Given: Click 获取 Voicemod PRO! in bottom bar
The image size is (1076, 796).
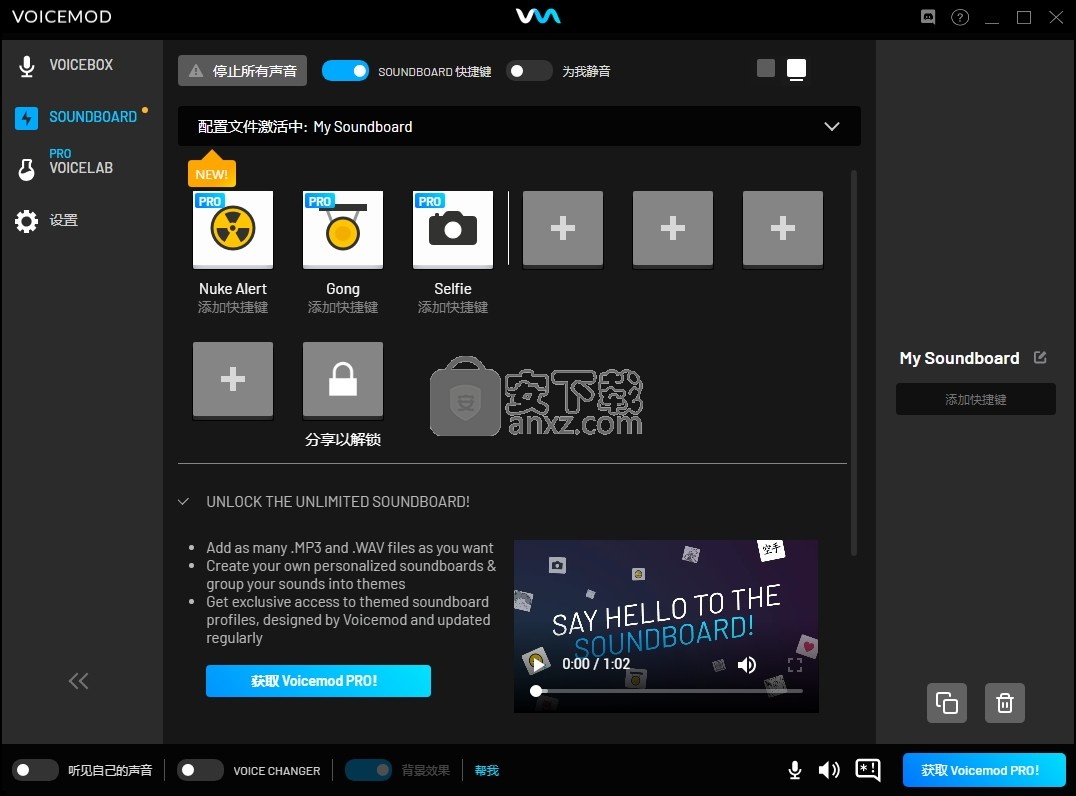Looking at the screenshot, I should pos(984,770).
